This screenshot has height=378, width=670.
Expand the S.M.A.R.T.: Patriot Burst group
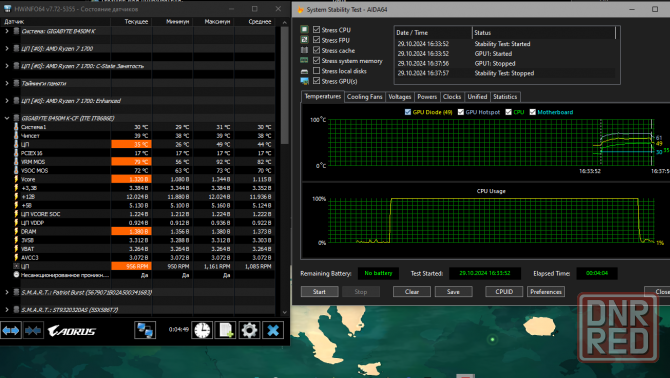(7, 292)
